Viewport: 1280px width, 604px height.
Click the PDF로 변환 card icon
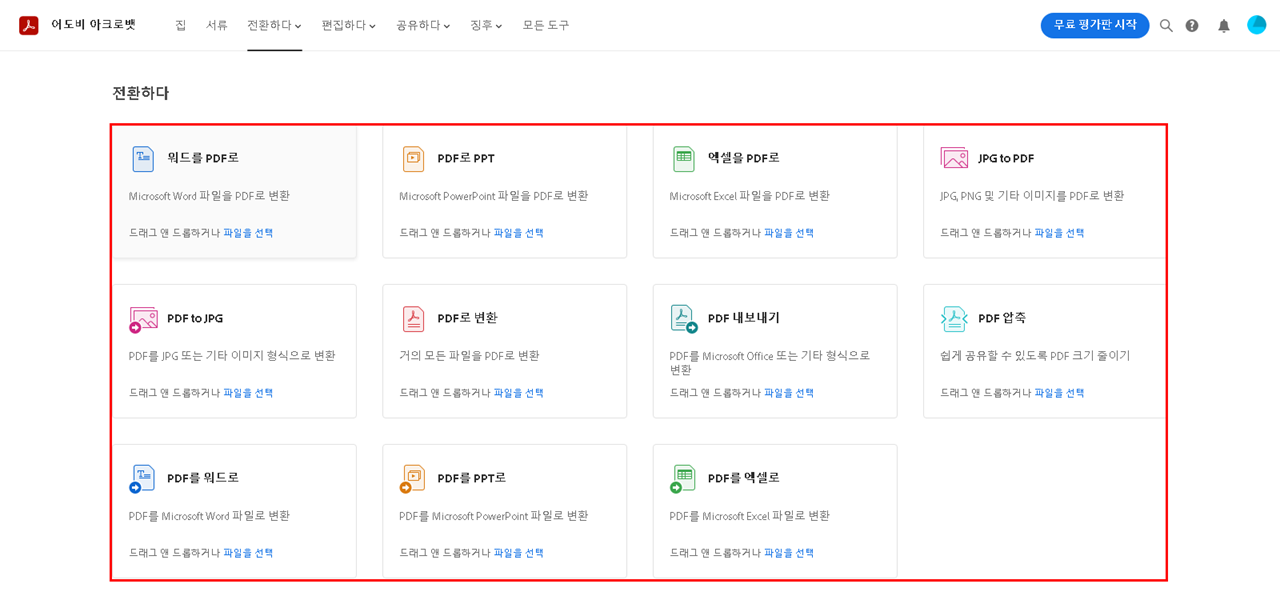[x=413, y=319]
